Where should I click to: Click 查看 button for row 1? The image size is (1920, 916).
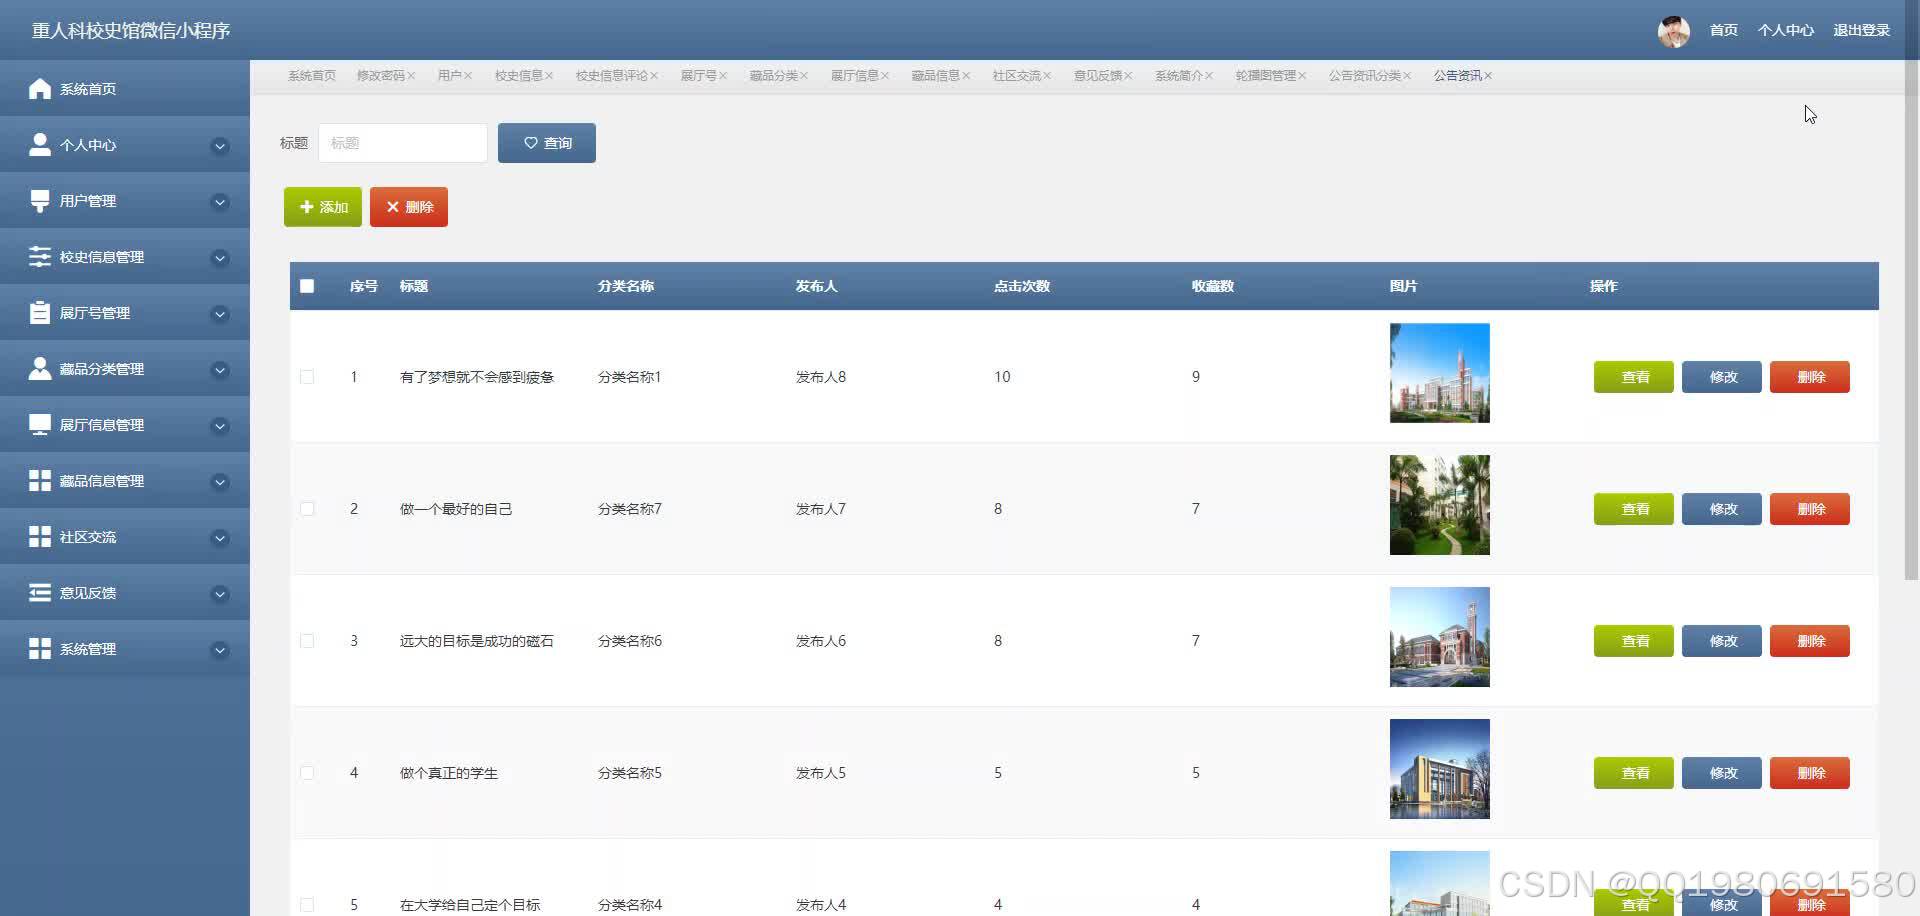click(1634, 377)
